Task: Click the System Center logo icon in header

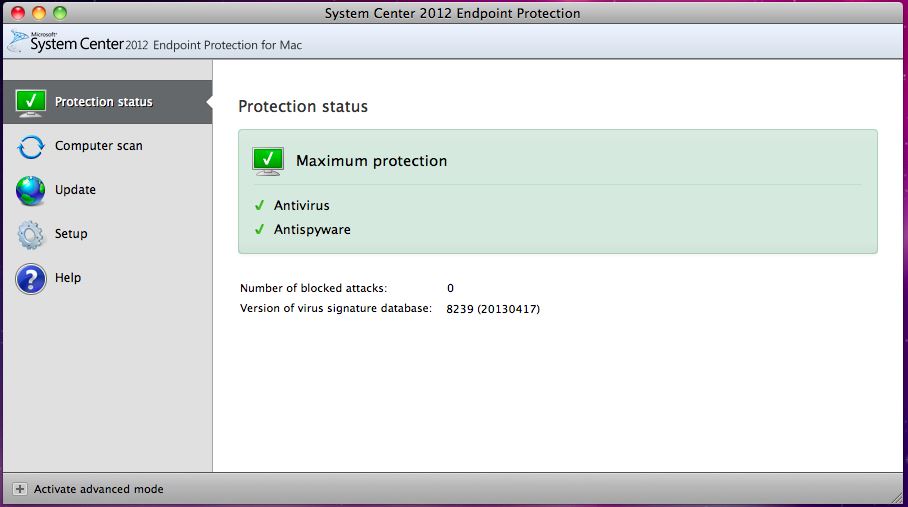Action: click(17, 42)
